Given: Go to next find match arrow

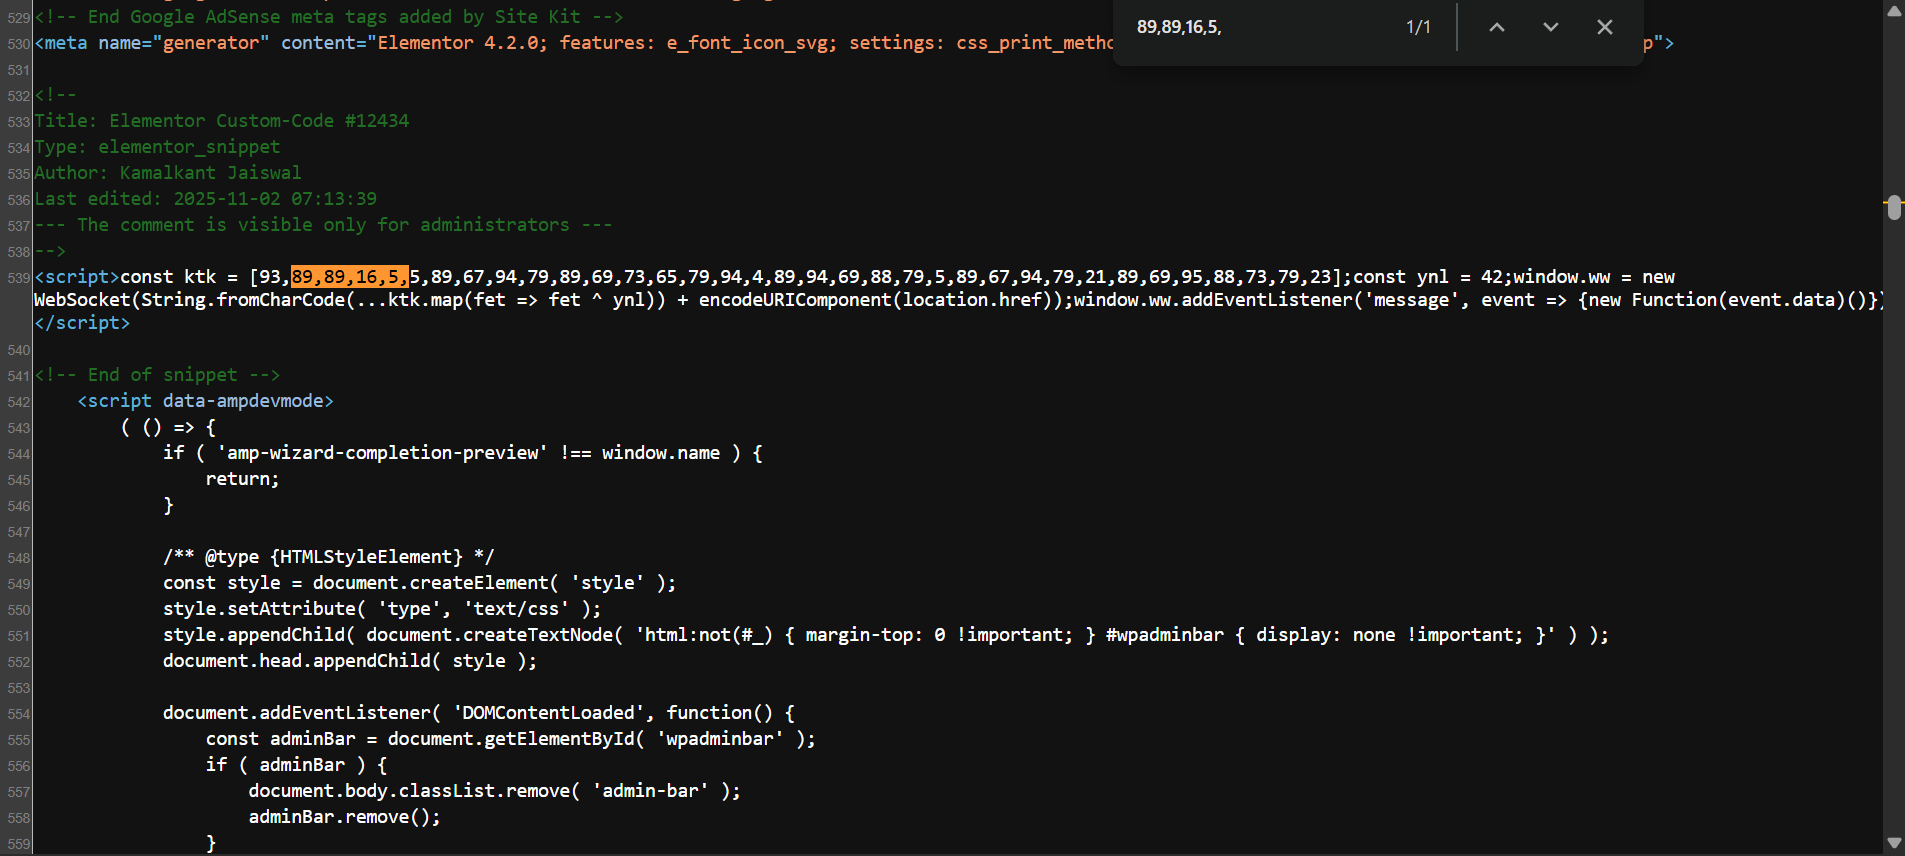Looking at the screenshot, I should click(1551, 27).
